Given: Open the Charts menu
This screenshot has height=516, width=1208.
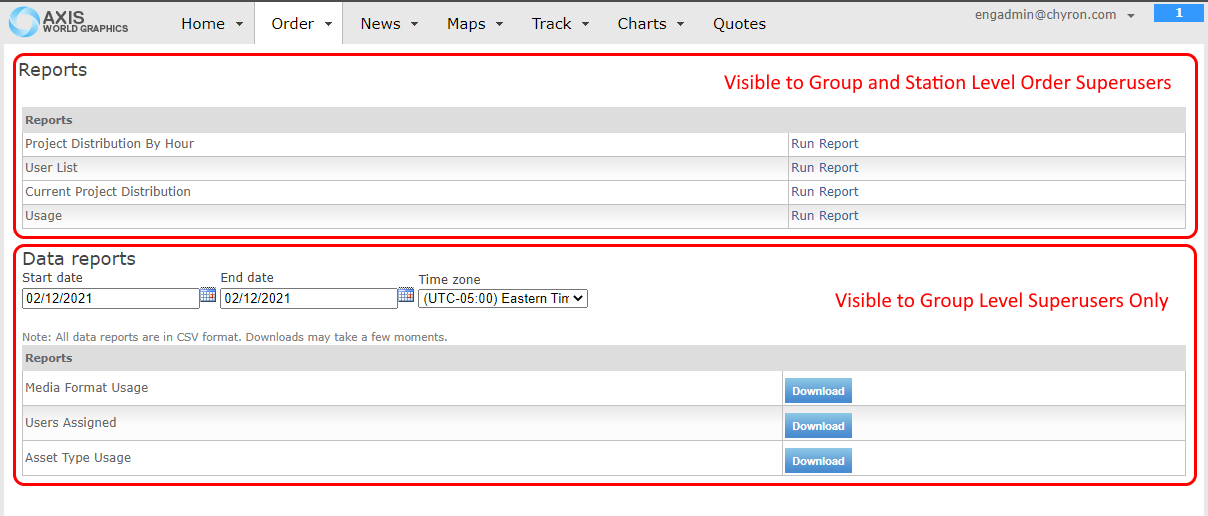Looking at the screenshot, I should (650, 24).
